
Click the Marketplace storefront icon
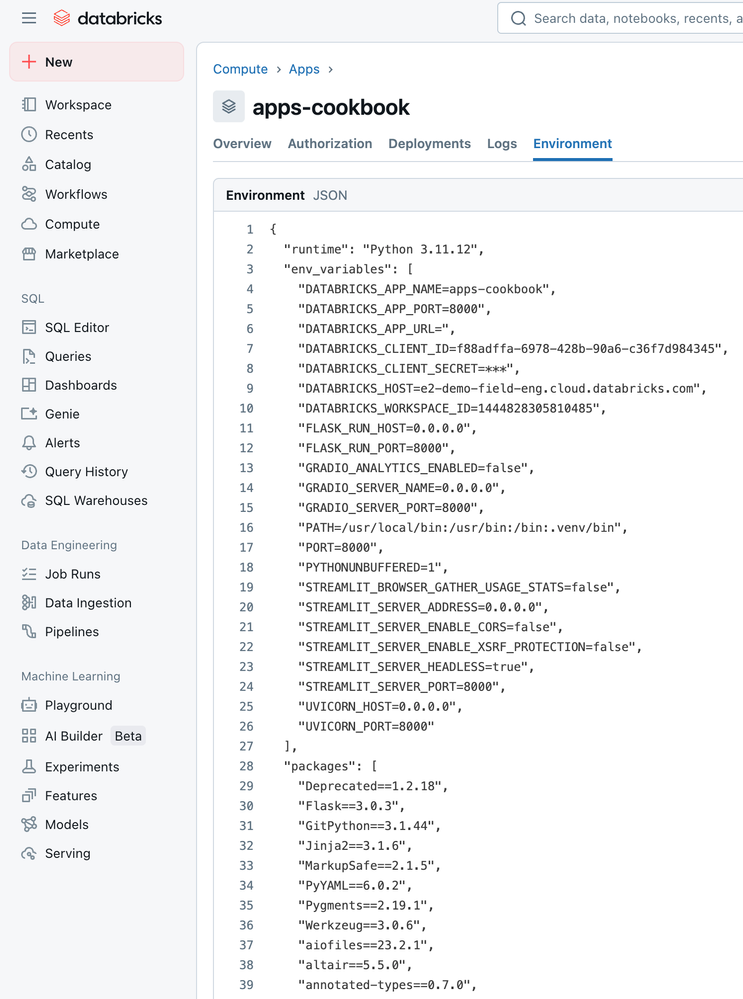pyautogui.click(x=29, y=254)
